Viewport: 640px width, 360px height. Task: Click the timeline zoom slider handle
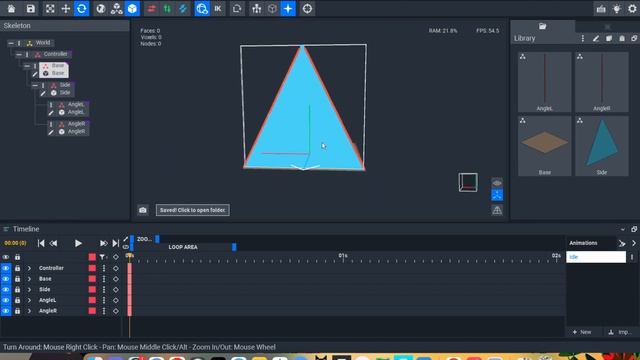[x=157, y=239]
